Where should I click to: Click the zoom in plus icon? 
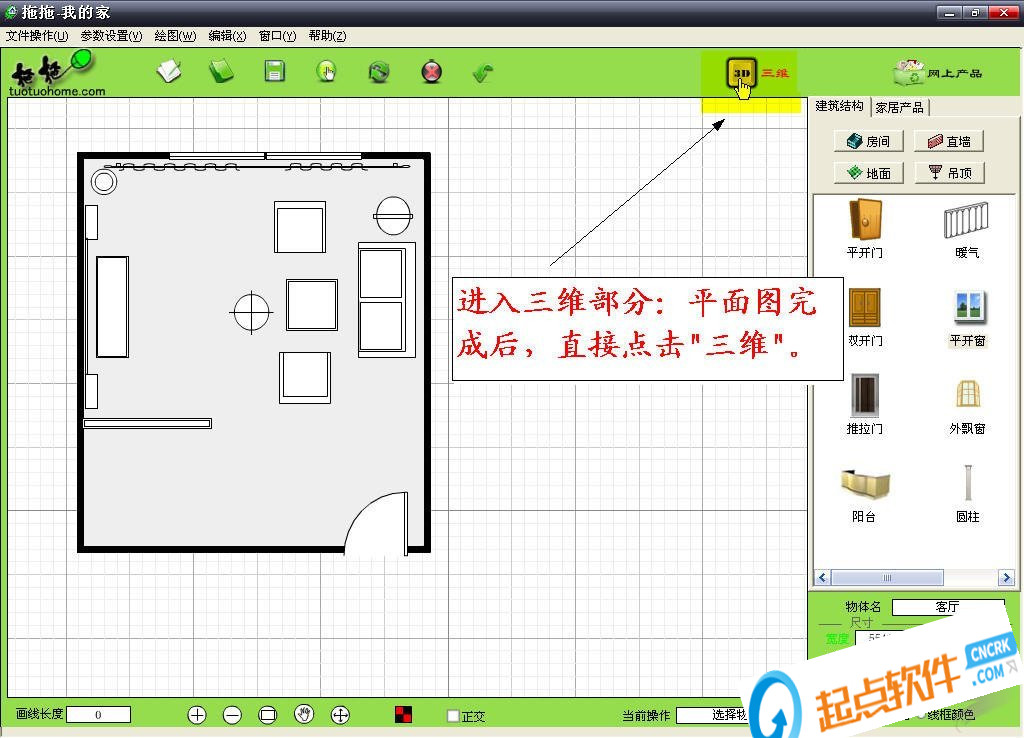click(x=197, y=715)
